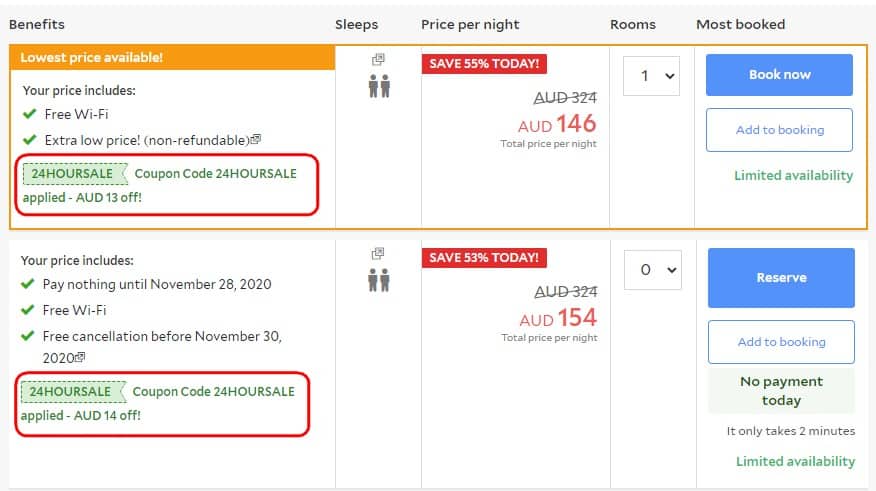
Task: Click the popup icon above second occupancy figures
Action: click(378, 254)
